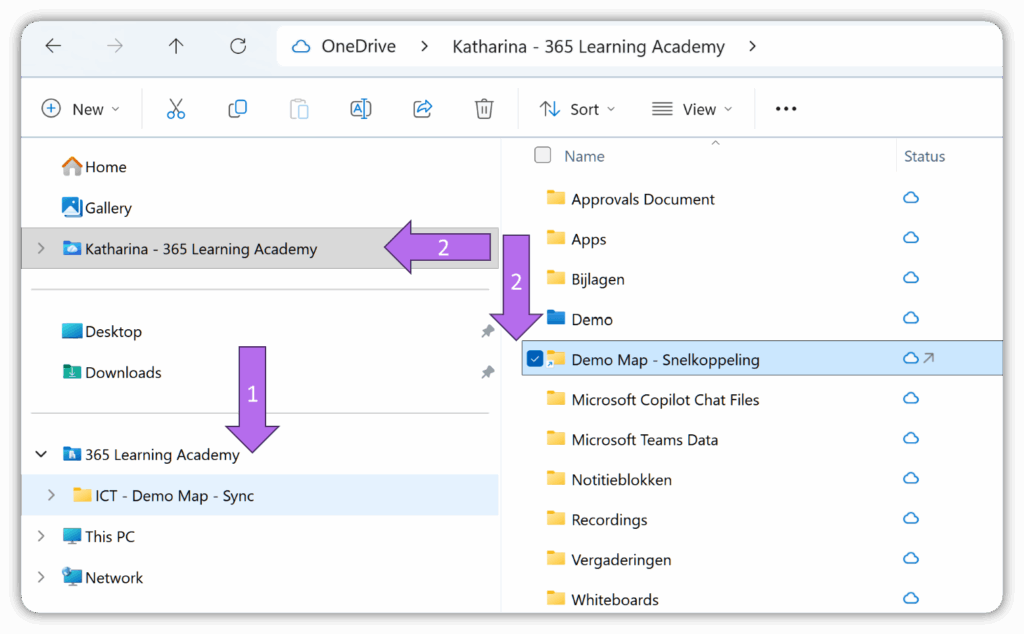The height and width of the screenshot is (634, 1024).
Task: Collapse the 365 Learning Academy tree node
Action: tap(41, 454)
